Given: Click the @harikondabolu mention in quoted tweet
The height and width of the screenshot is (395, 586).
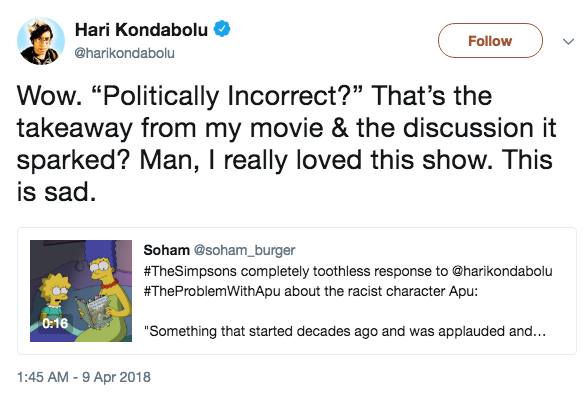Looking at the screenshot, I should (502, 271).
